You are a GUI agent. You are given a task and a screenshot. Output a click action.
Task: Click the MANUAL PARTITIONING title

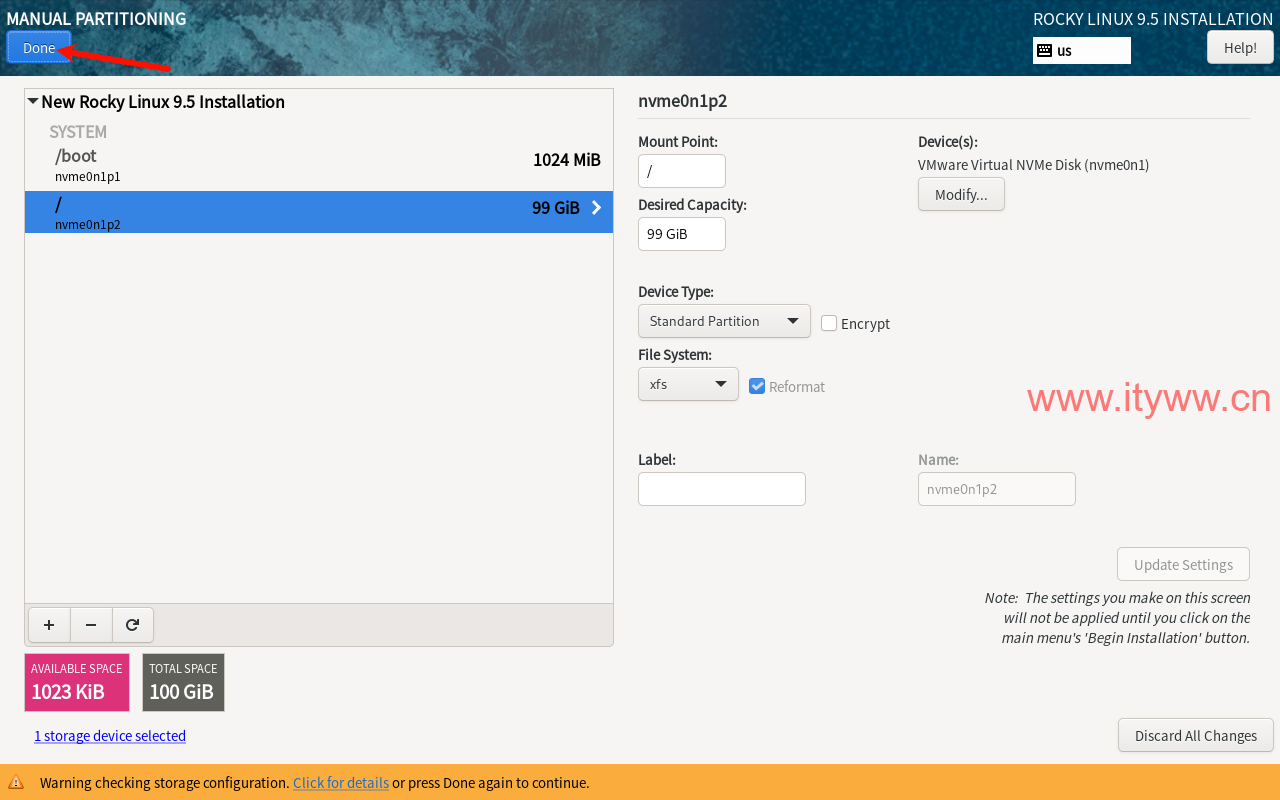tap(96, 18)
